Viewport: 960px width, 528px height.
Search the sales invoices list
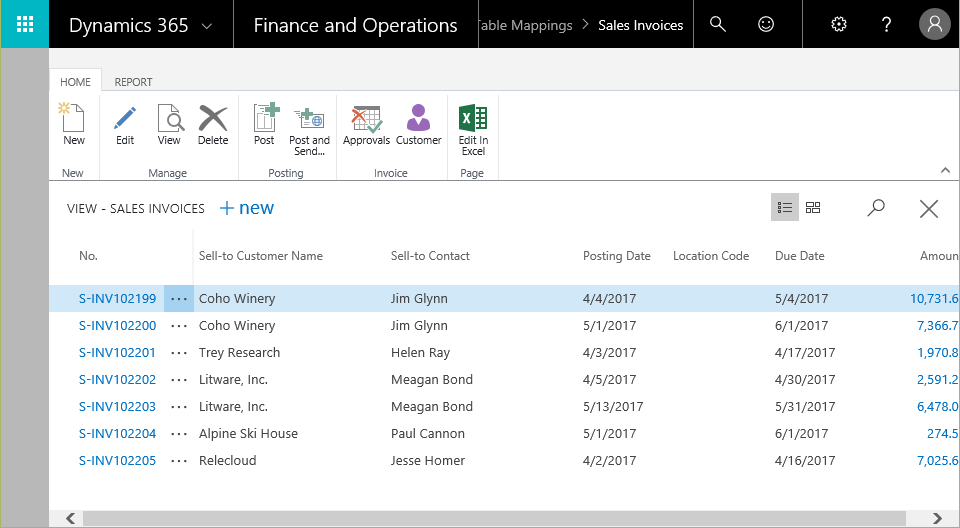pyautogui.click(x=876, y=208)
